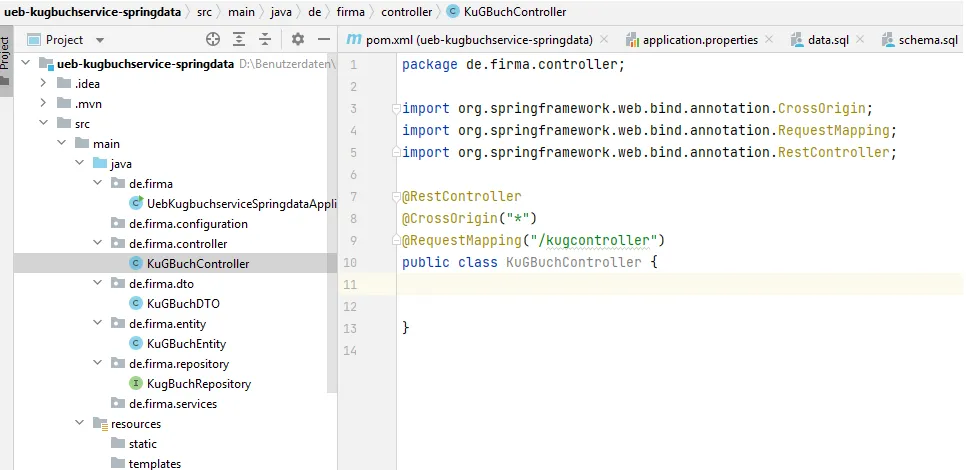Fold the import block at line 3
Screen dimensions: 966x470
pyautogui.click(x=396, y=109)
